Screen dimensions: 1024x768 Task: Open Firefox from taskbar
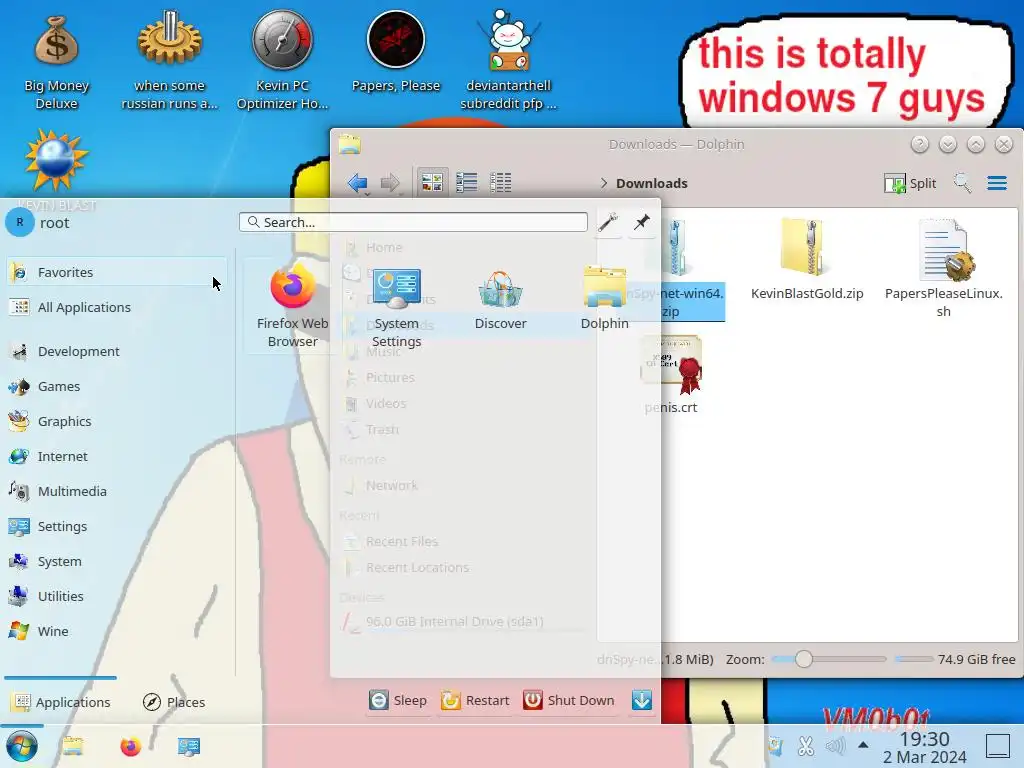click(131, 746)
